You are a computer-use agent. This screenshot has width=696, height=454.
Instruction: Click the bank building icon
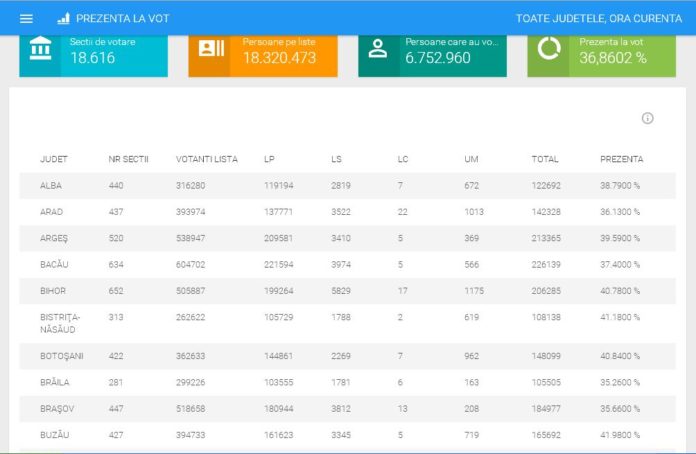click(x=41, y=50)
